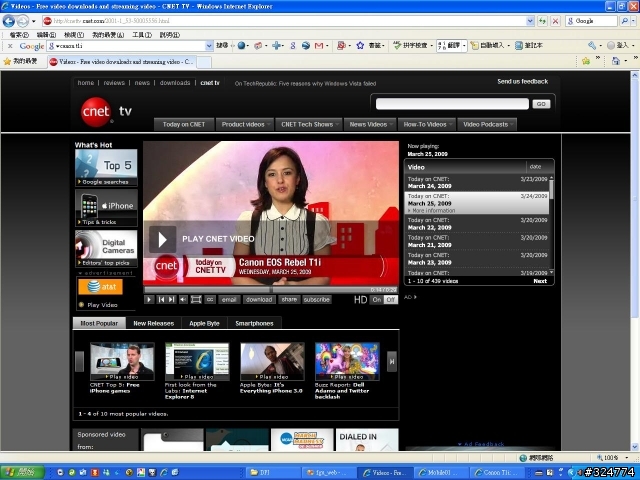Refresh the page using the green arrows icon
The width and height of the screenshot is (640, 480).
[542, 21]
